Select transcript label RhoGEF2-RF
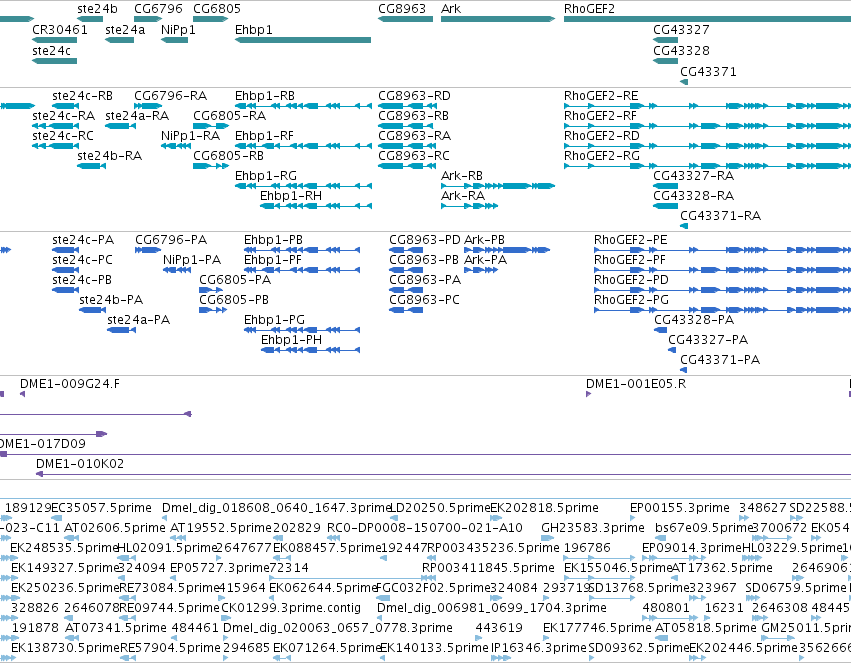Screen dimensions: 851x663 point(600,116)
